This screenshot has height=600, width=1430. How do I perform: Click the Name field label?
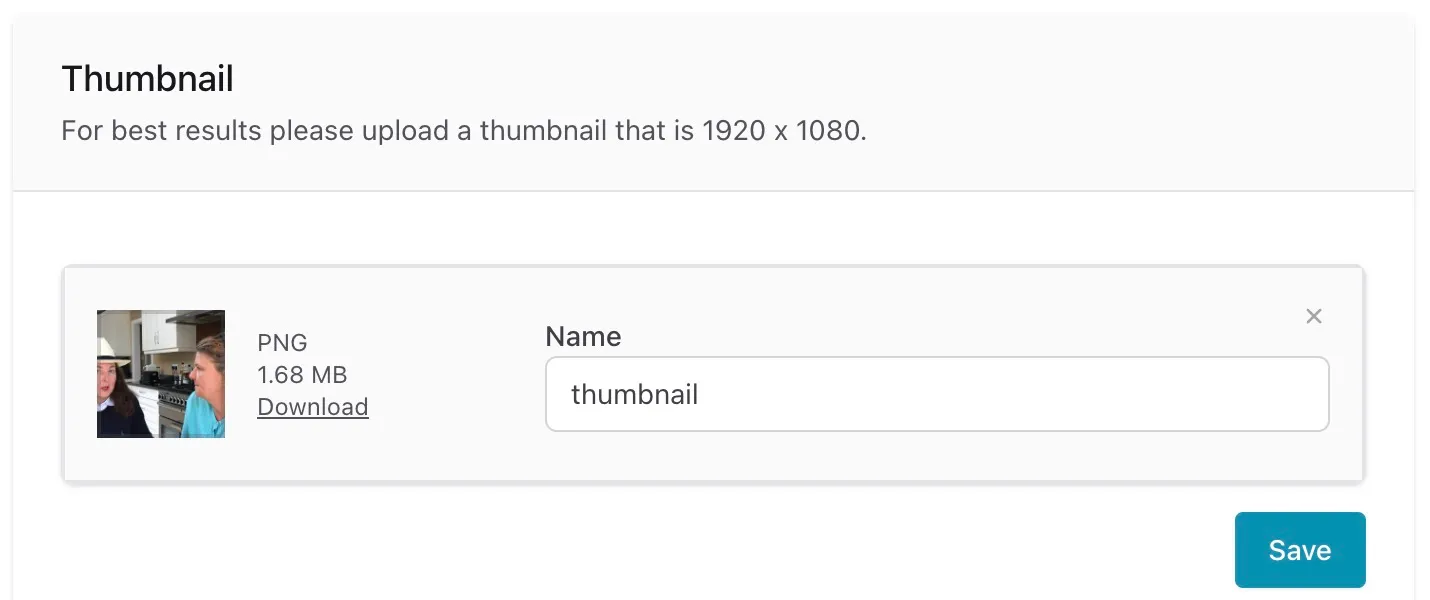(x=583, y=337)
